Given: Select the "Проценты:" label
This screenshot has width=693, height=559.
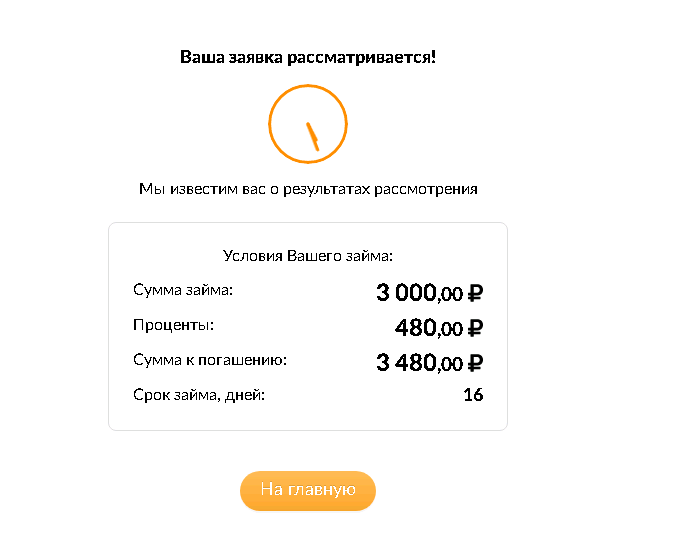Looking at the screenshot, I should point(174,325).
